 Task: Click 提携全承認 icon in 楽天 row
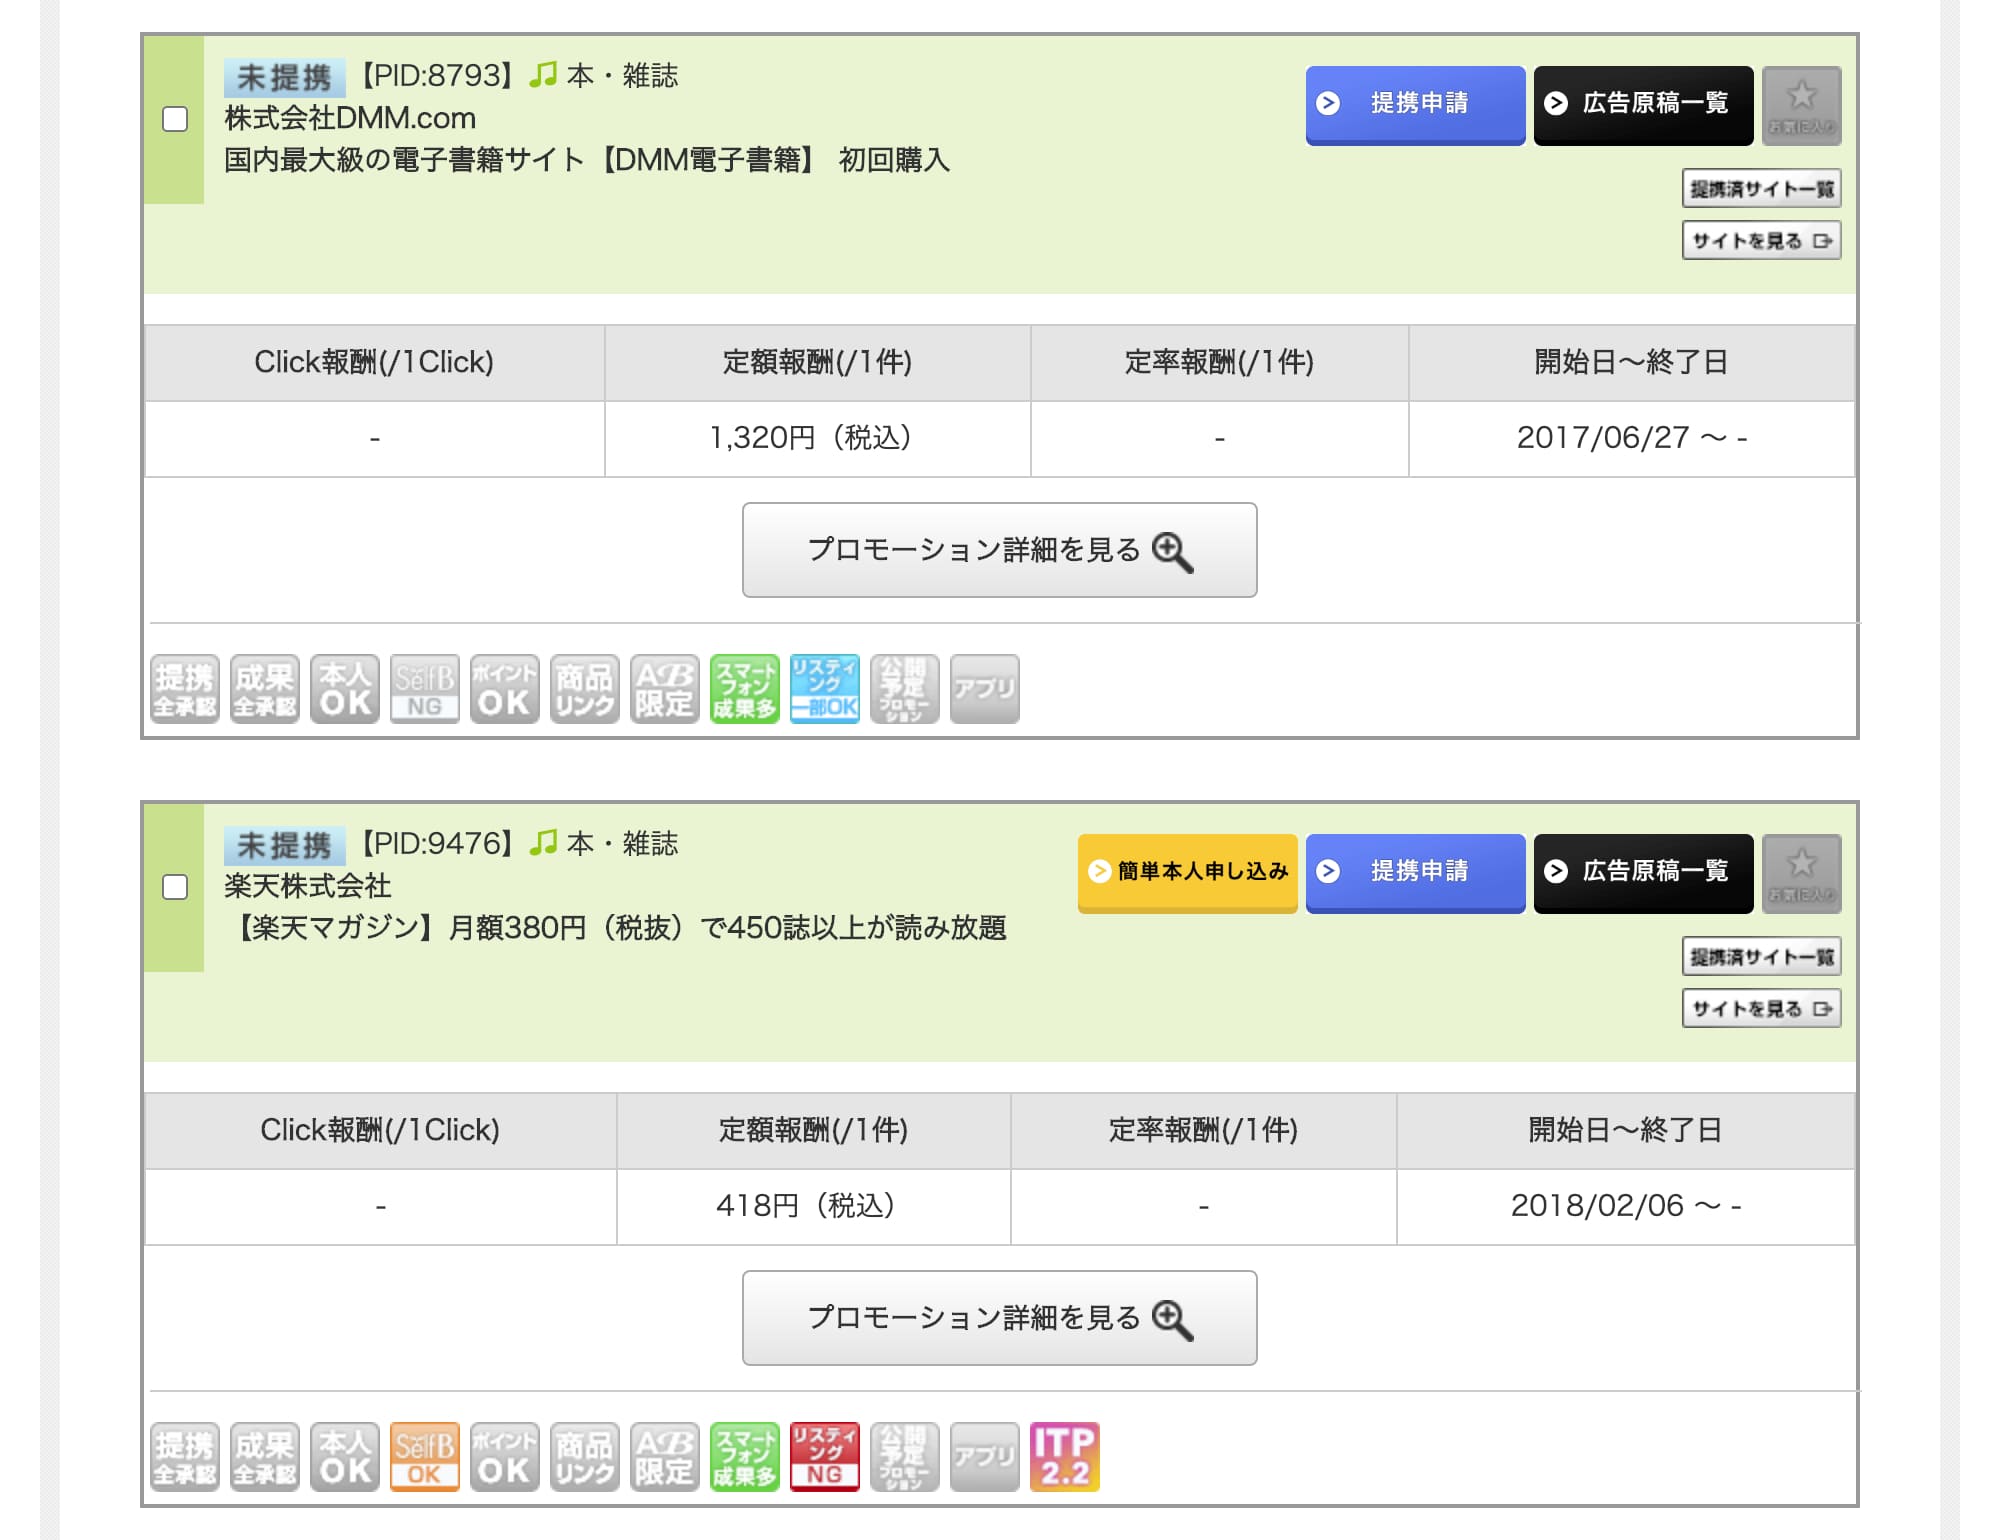tap(185, 1457)
